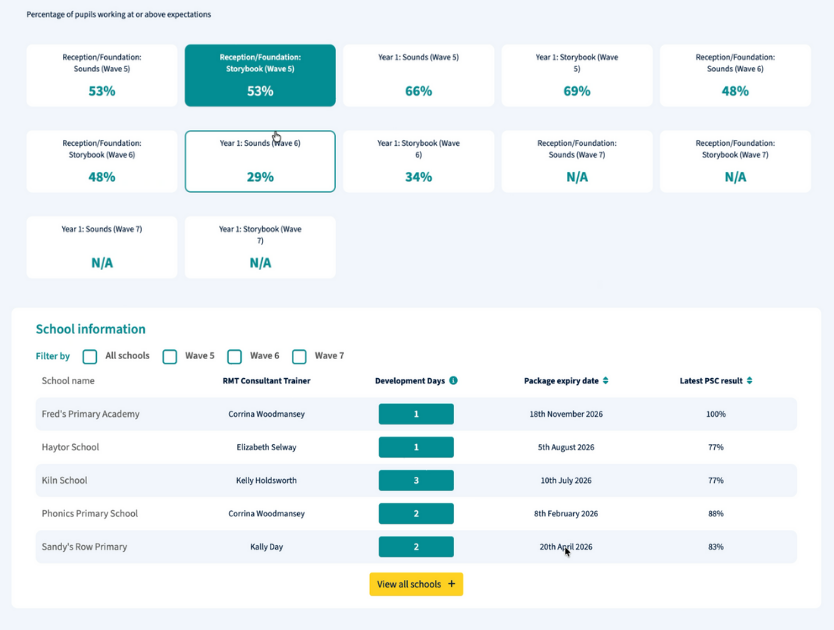Check the Wave 6 filter box
The width and height of the screenshot is (834, 630).
(x=235, y=357)
